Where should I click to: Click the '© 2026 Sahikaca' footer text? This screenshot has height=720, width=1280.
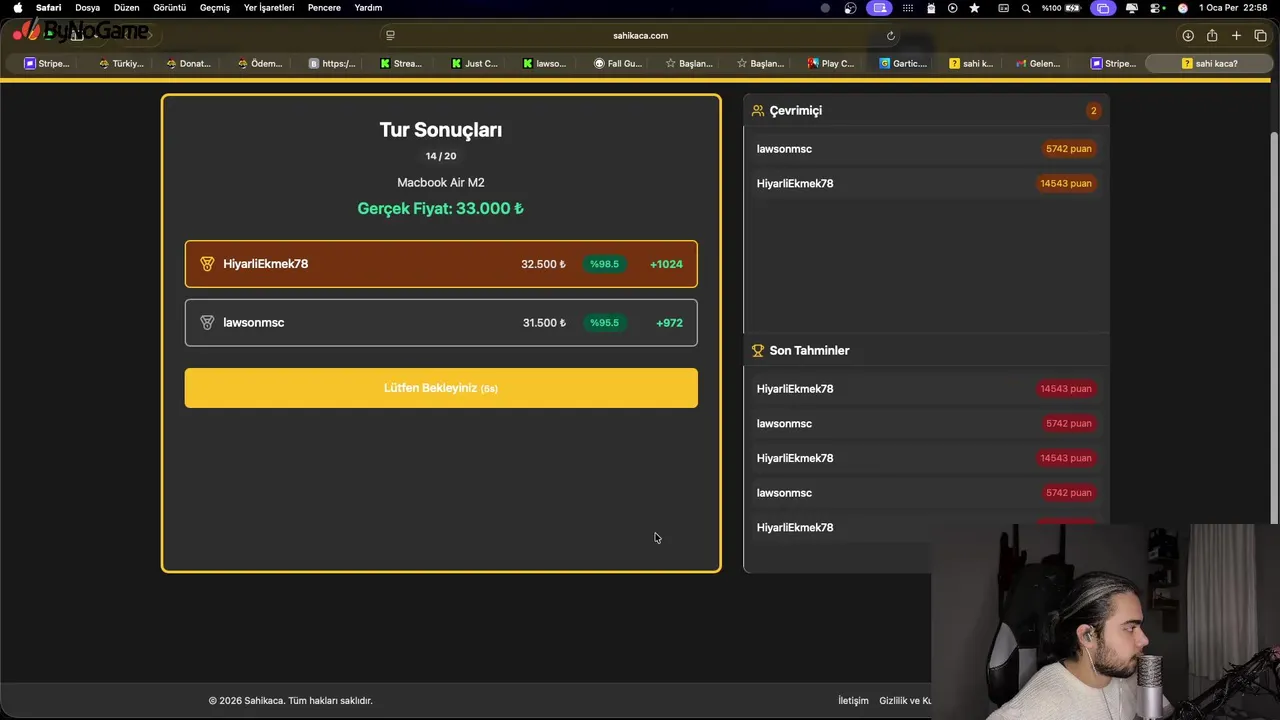[x=291, y=701]
